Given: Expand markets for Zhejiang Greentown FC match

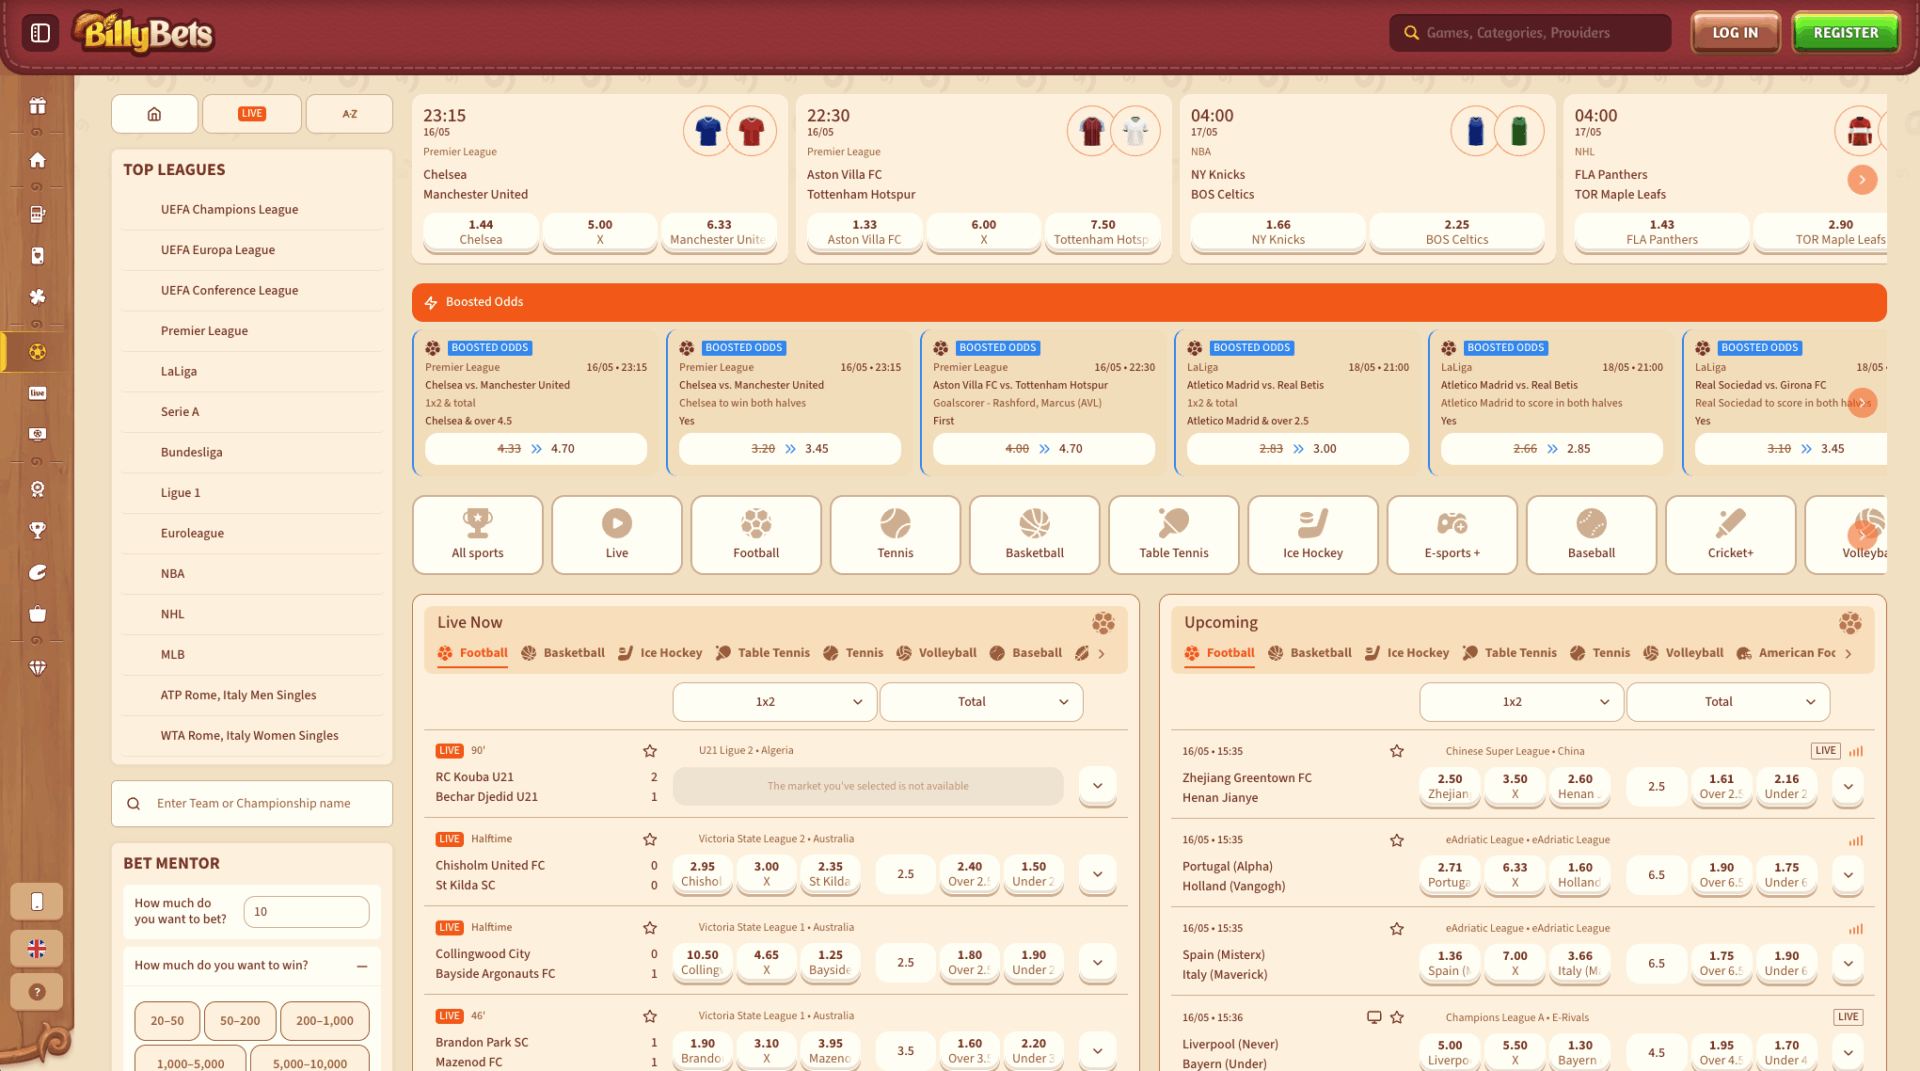Looking at the screenshot, I should coord(1848,787).
